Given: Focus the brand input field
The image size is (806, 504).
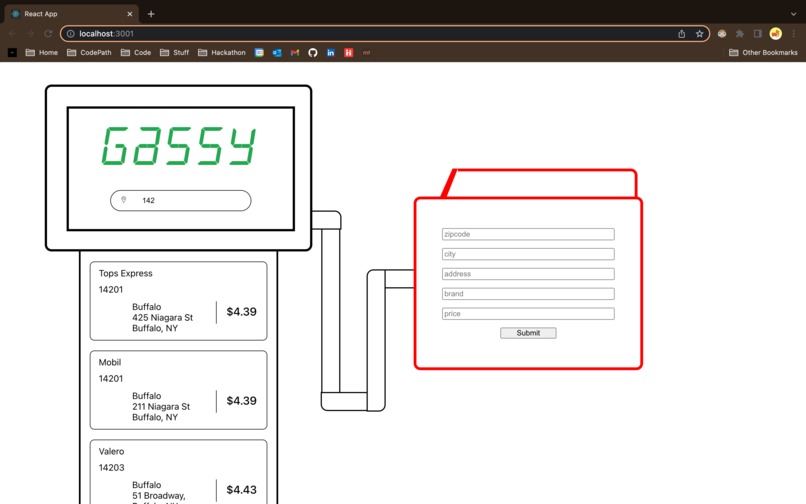Looking at the screenshot, I should [528, 294].
